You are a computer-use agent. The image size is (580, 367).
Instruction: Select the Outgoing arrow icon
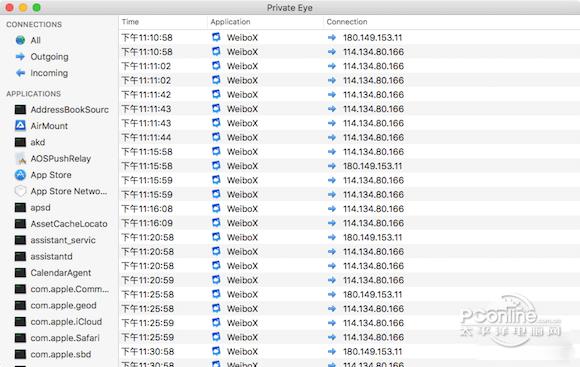(20, 57)
